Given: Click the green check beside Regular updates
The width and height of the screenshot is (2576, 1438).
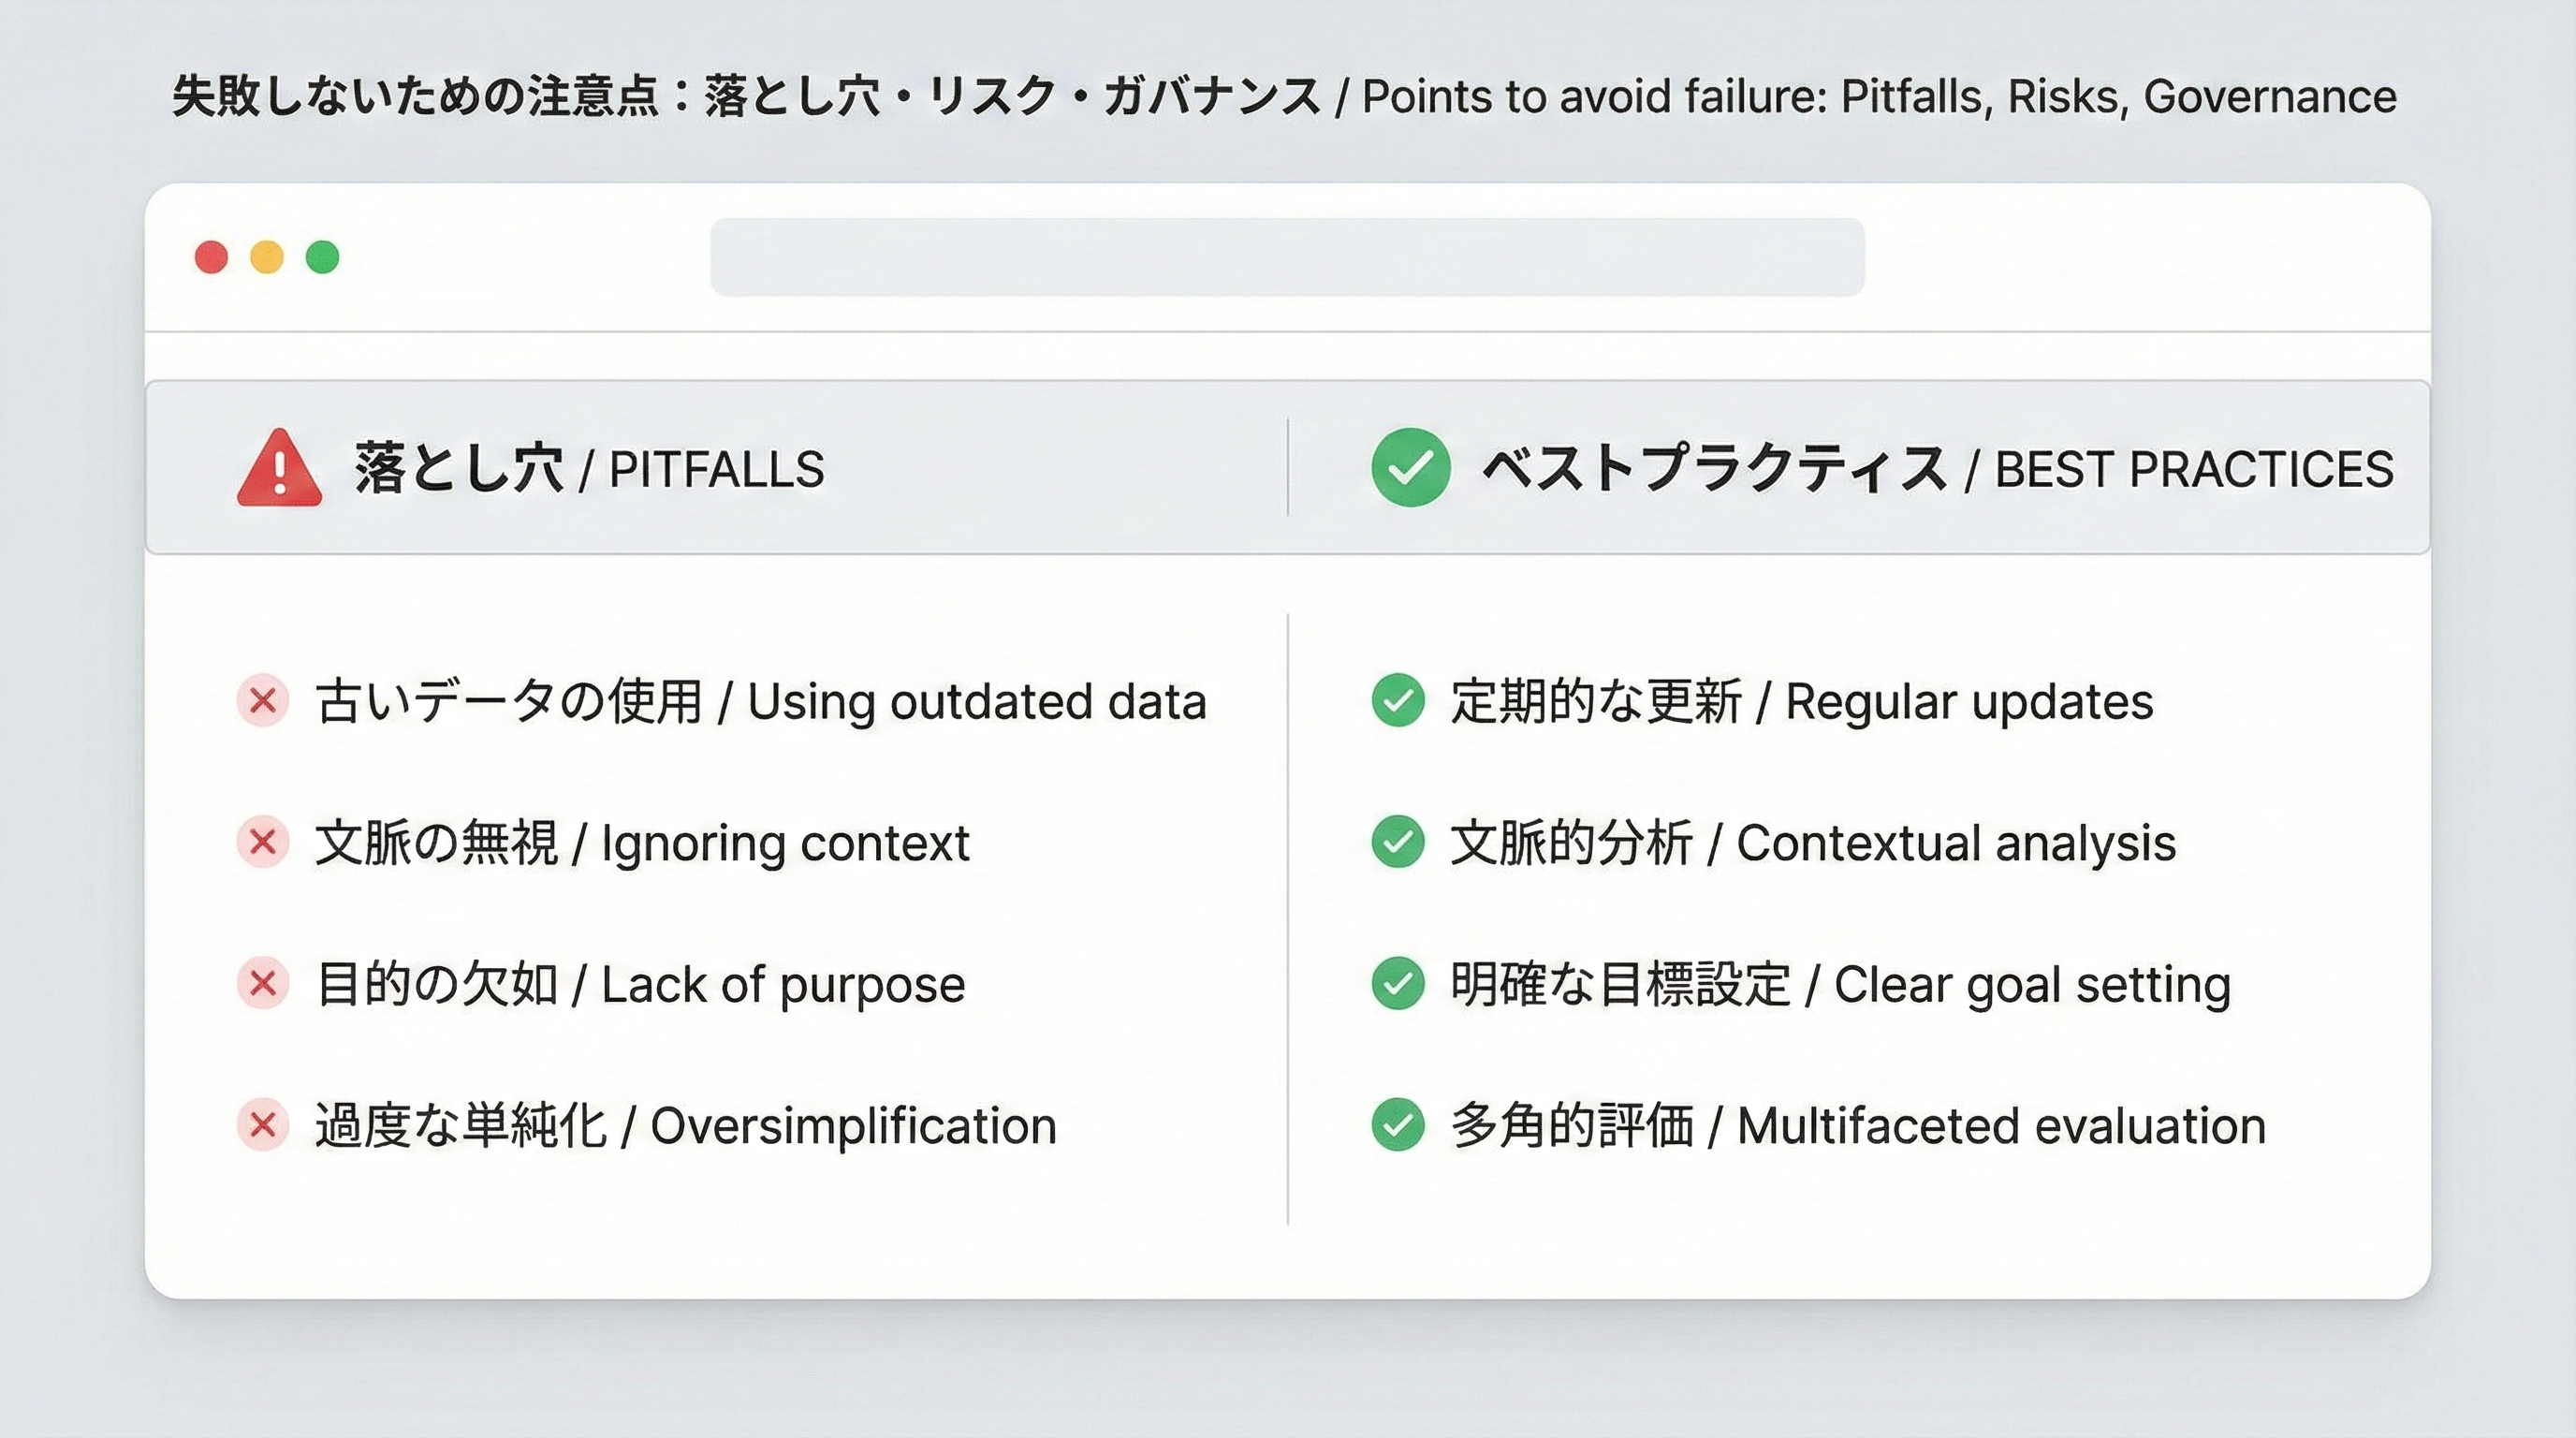Looking at the screenshot, I should [1398, 700].
